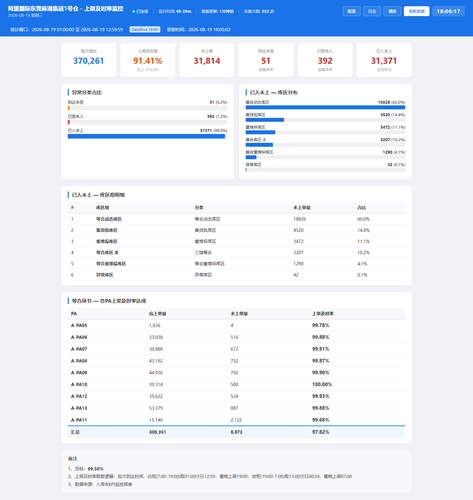Click the 306,351 total in the summary row

point(158,432)
